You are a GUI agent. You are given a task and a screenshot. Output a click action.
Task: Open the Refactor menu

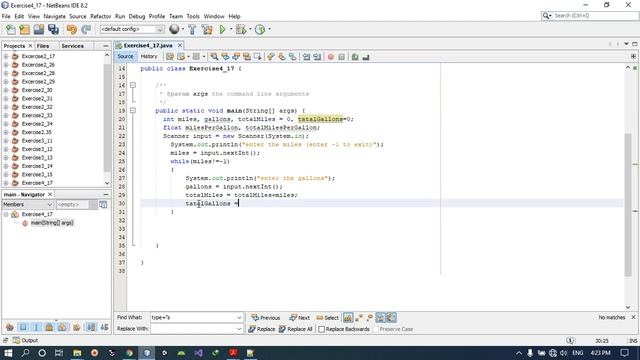click(100, 16)
